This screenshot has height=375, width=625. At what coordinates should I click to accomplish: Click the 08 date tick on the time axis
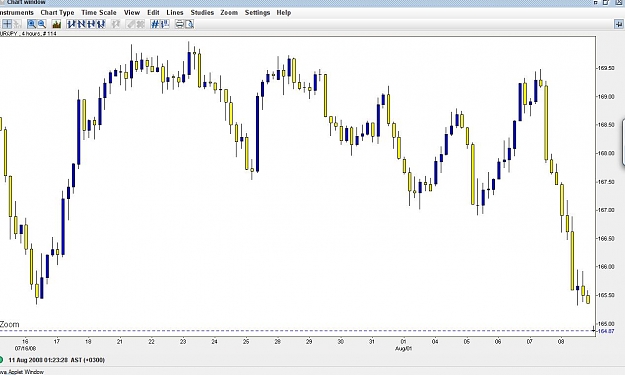(x=561, y=342)
